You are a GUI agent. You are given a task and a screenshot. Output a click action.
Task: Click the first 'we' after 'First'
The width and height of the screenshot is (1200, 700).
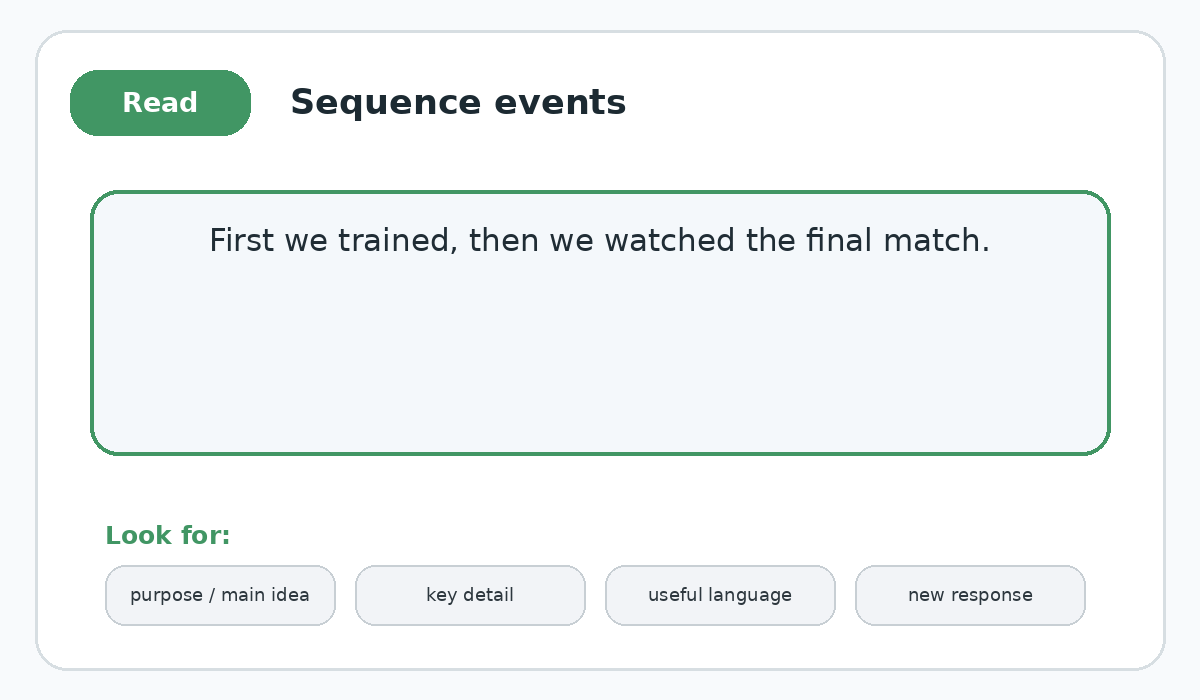click(307, 243)
